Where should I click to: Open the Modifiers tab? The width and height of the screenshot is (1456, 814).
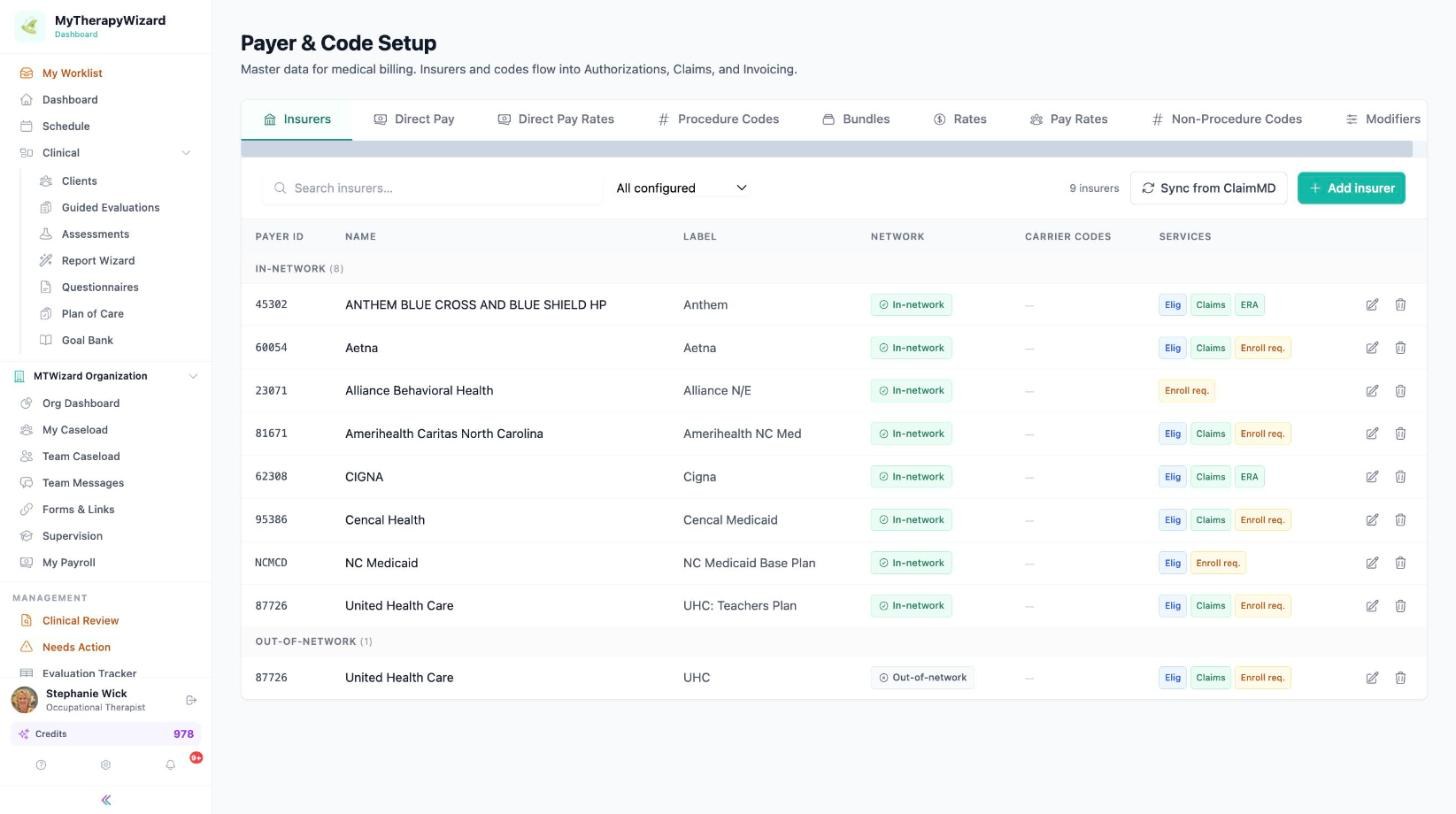[x=1383, y=119]
